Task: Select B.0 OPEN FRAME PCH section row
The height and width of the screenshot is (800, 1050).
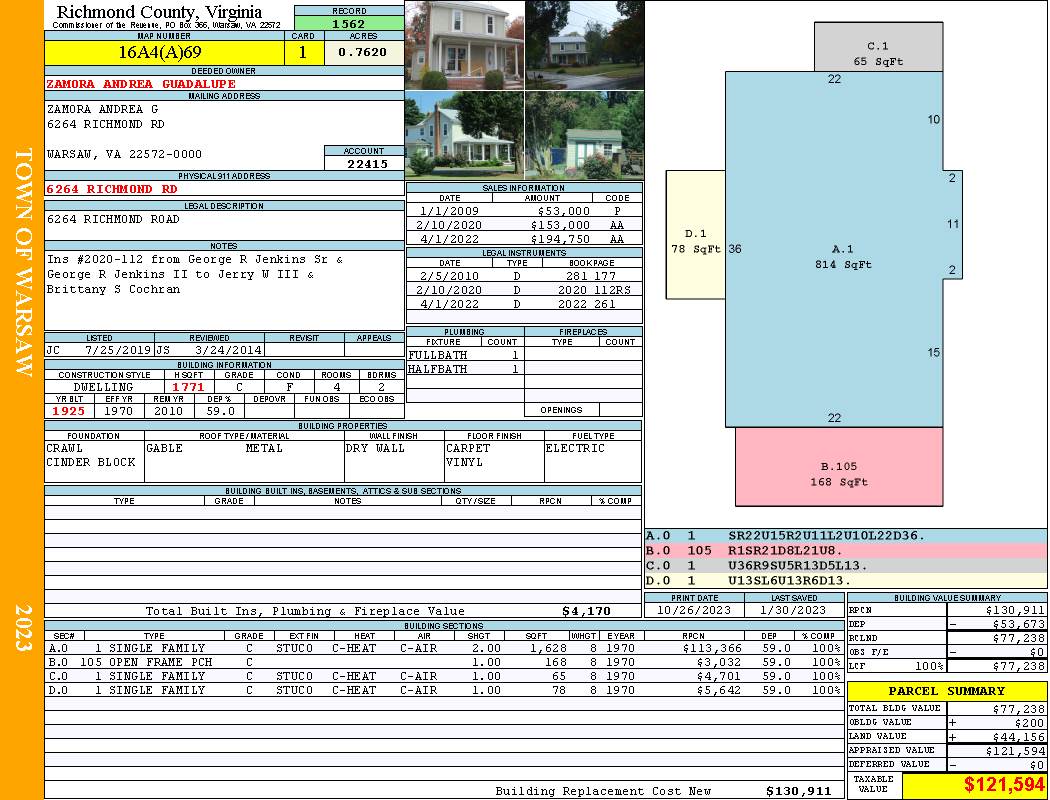Action: pos(443,662)
